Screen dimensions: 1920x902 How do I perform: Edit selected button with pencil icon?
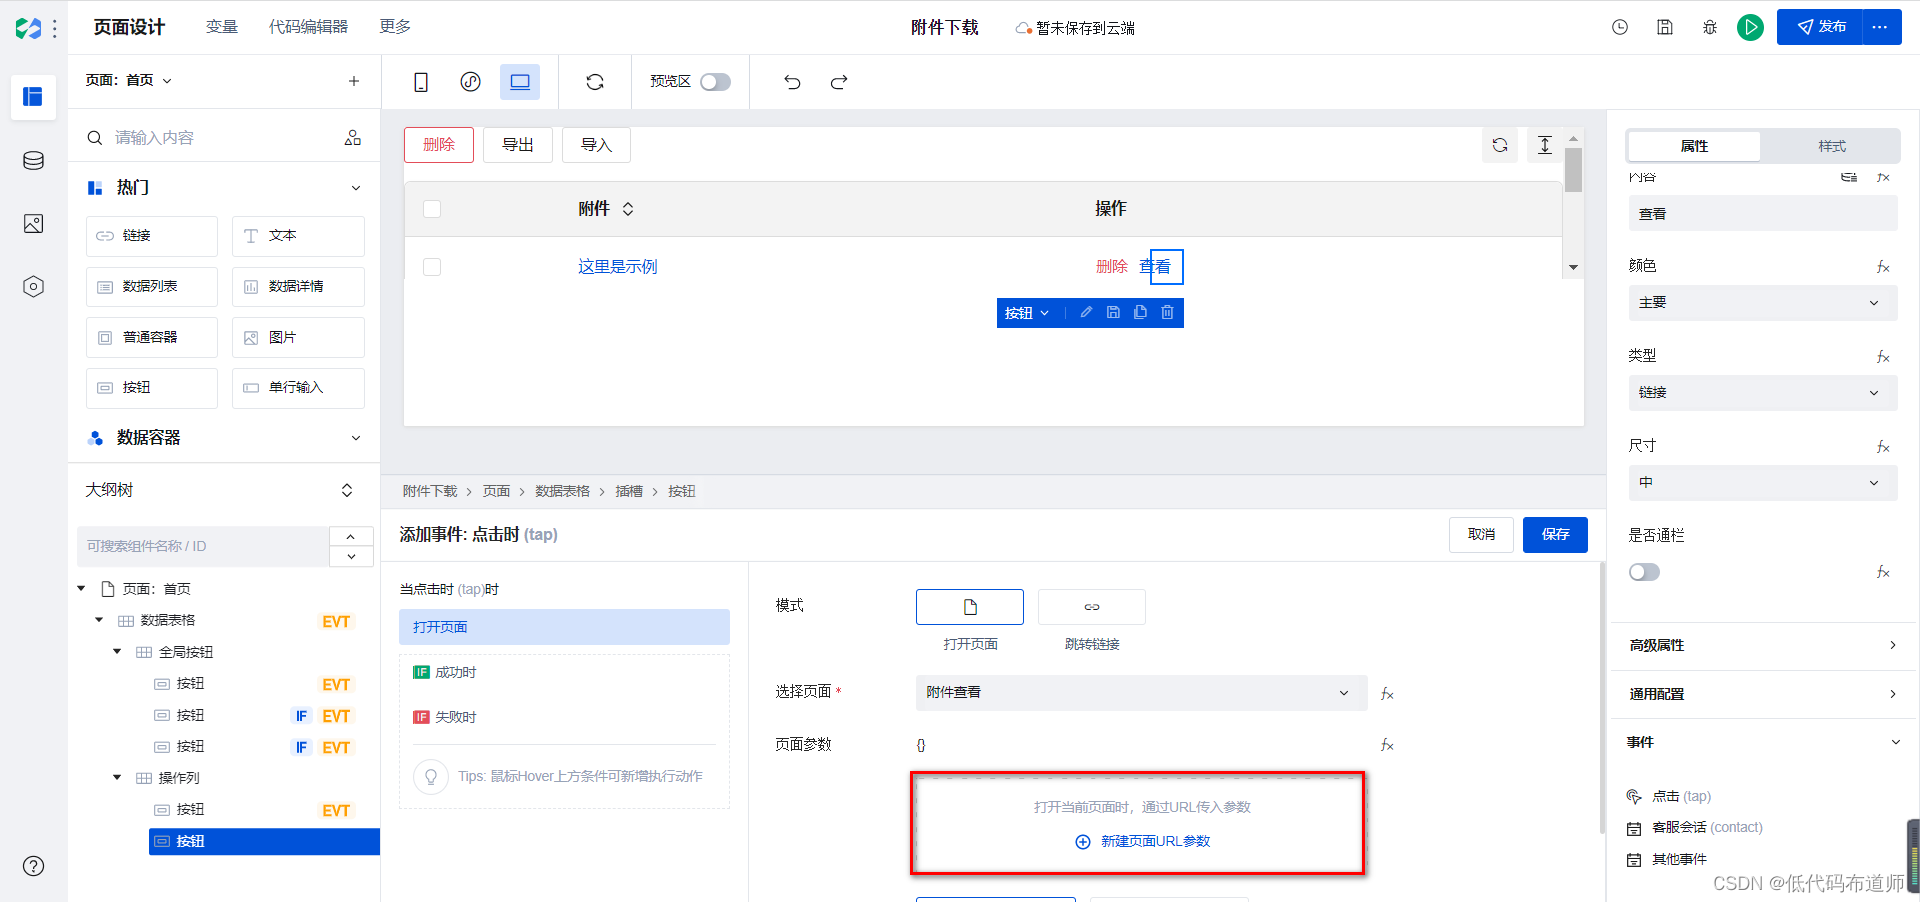coord(1086,312)
